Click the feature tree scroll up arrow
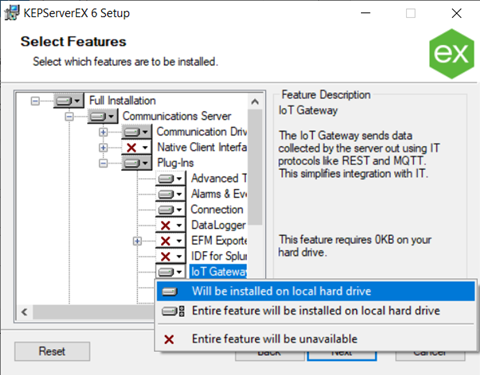Image resolution: width=480 pixels, height=375 pixels. click(255, 101)
